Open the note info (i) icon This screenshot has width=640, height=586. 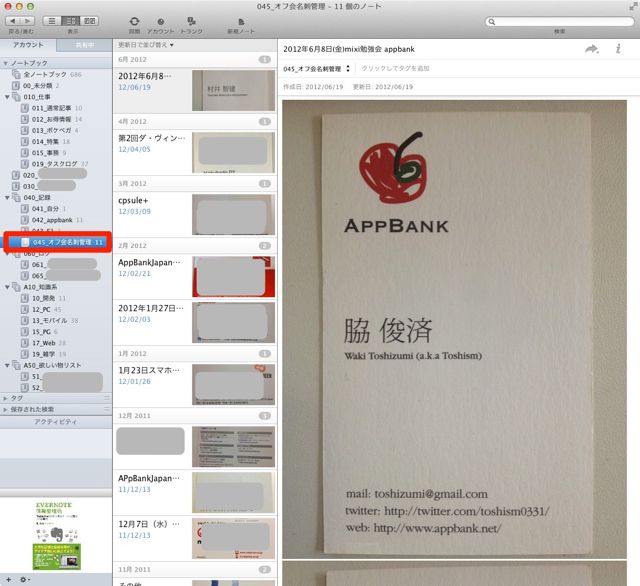(618, 49)
